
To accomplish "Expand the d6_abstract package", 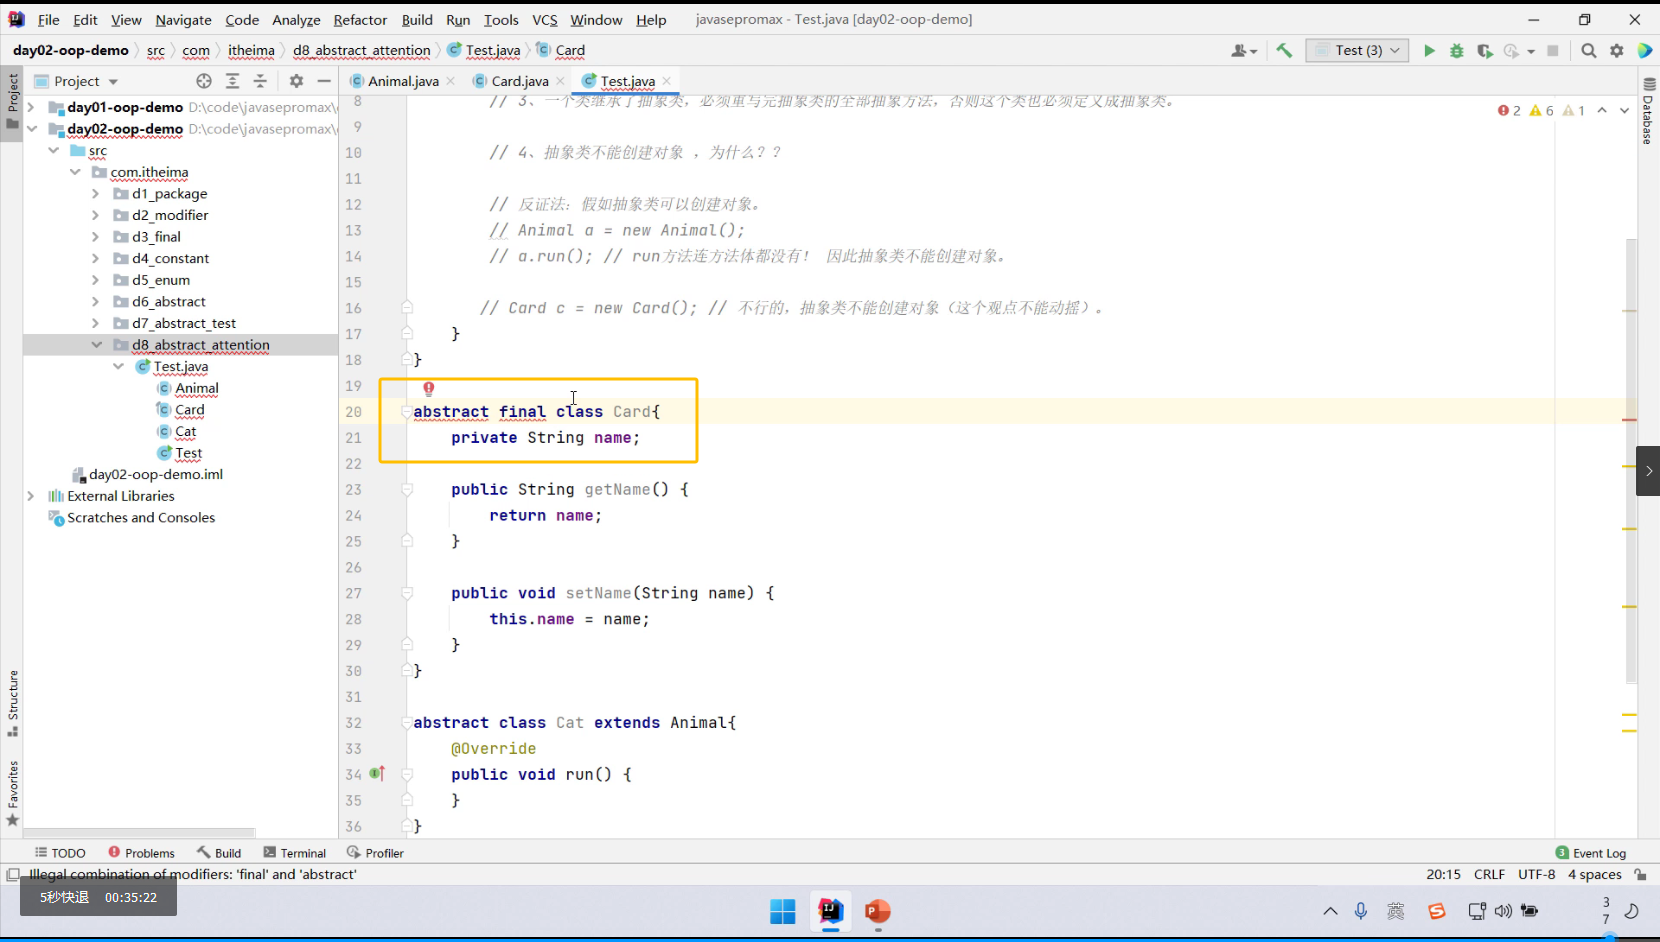I will tap(96, 302).
